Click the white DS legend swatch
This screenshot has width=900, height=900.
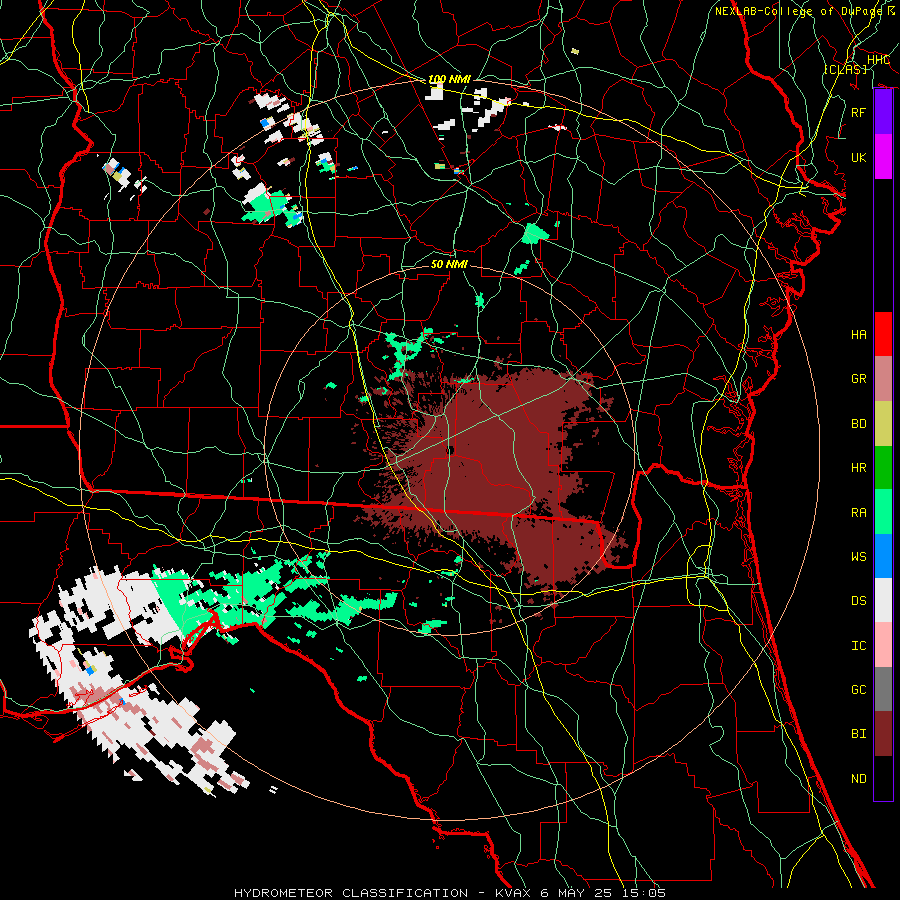tap(883, 600)
